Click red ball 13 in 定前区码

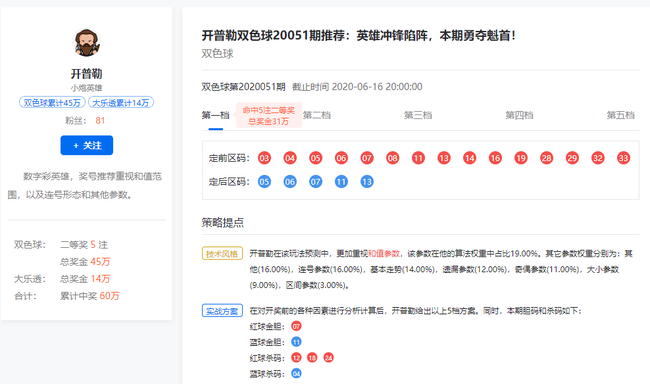pos(444,158)
